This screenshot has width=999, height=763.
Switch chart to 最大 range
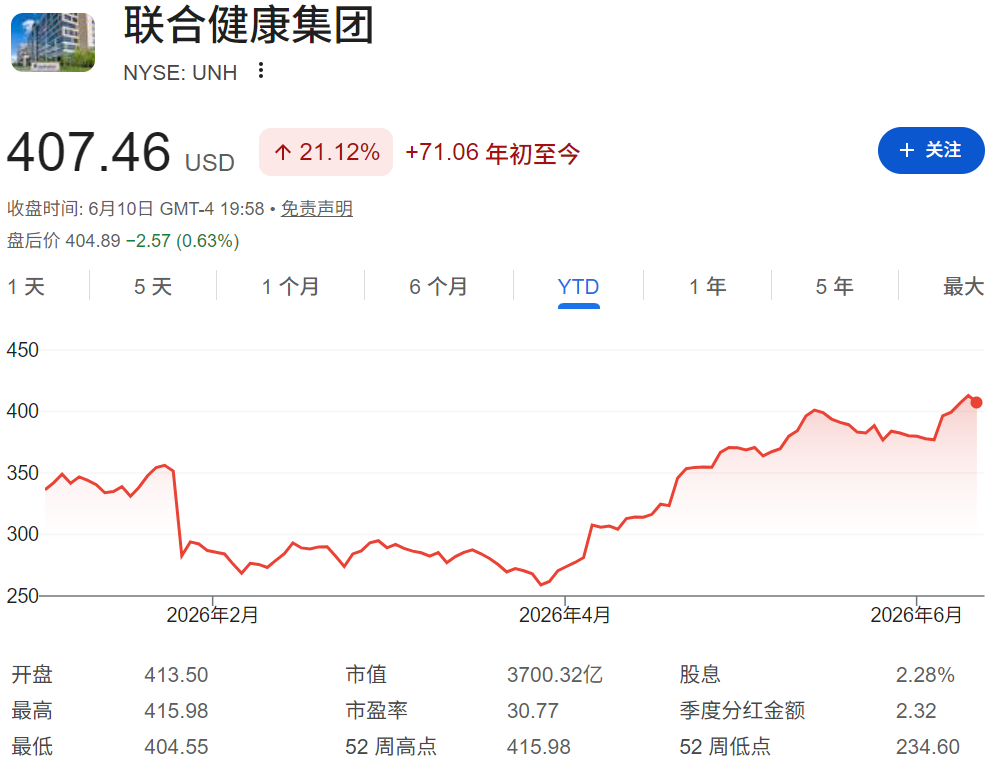coord(963,287)
